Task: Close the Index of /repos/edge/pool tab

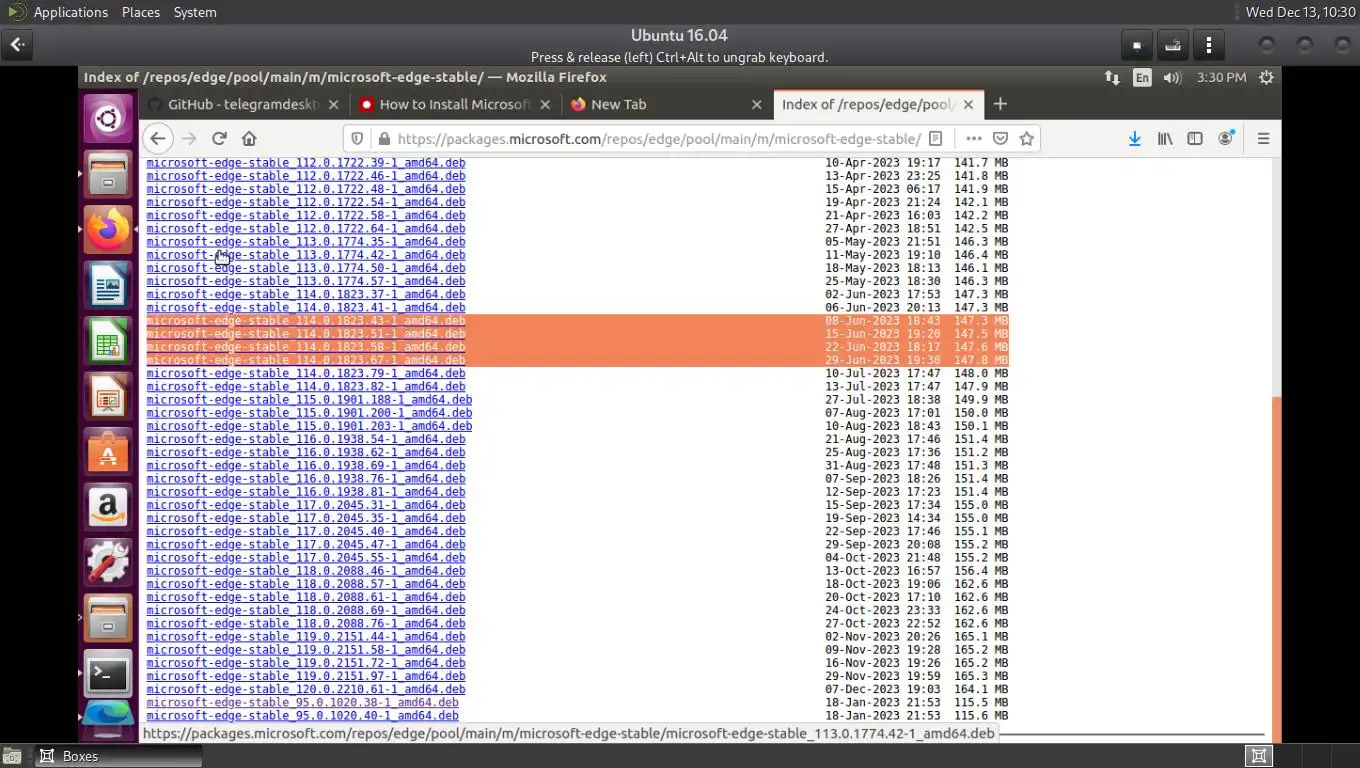Action: click(x=968, y=104)
